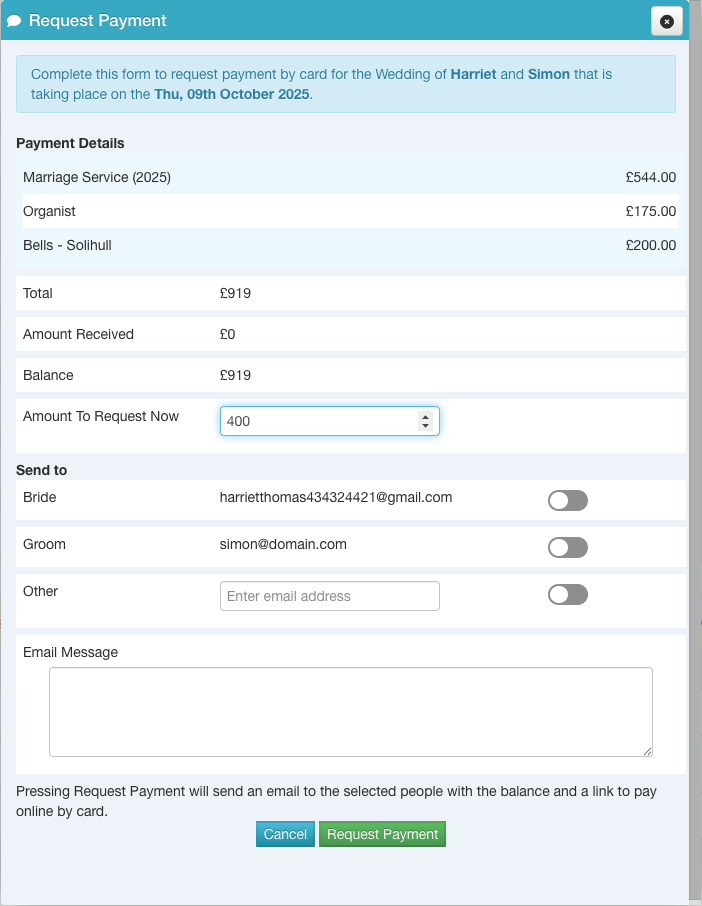
Task: Click the Other email address input
Action: coord(329,596)
